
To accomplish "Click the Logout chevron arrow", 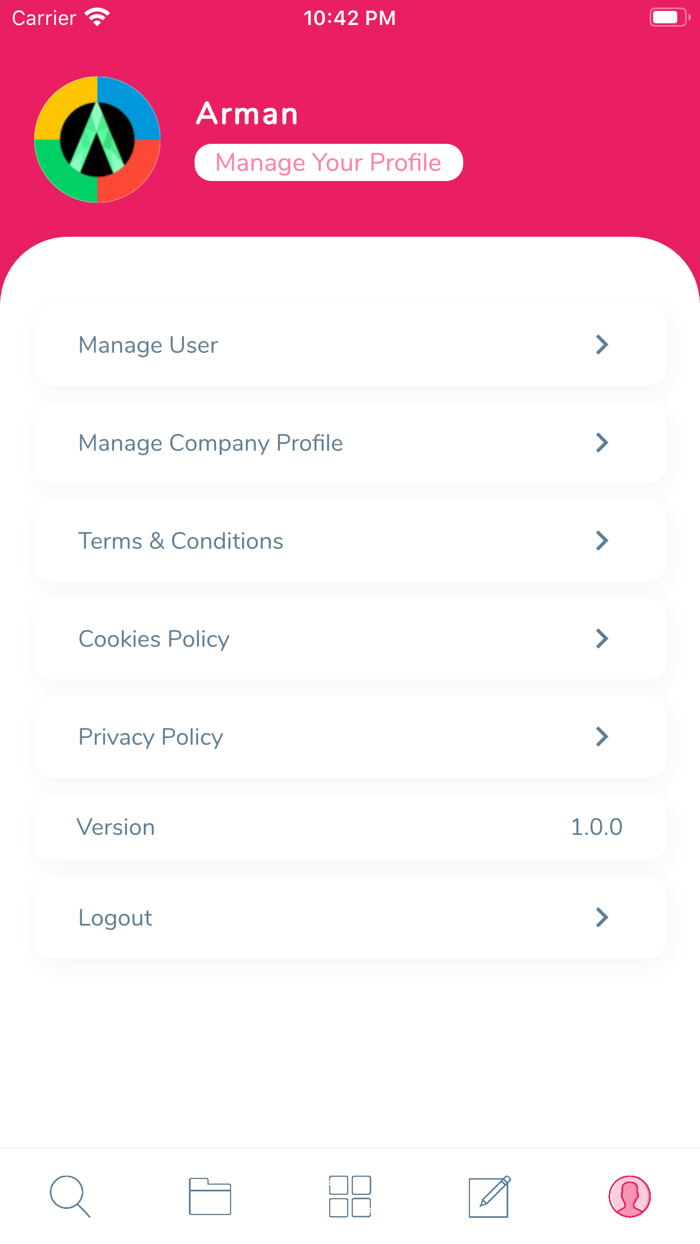I will [602, 918].
